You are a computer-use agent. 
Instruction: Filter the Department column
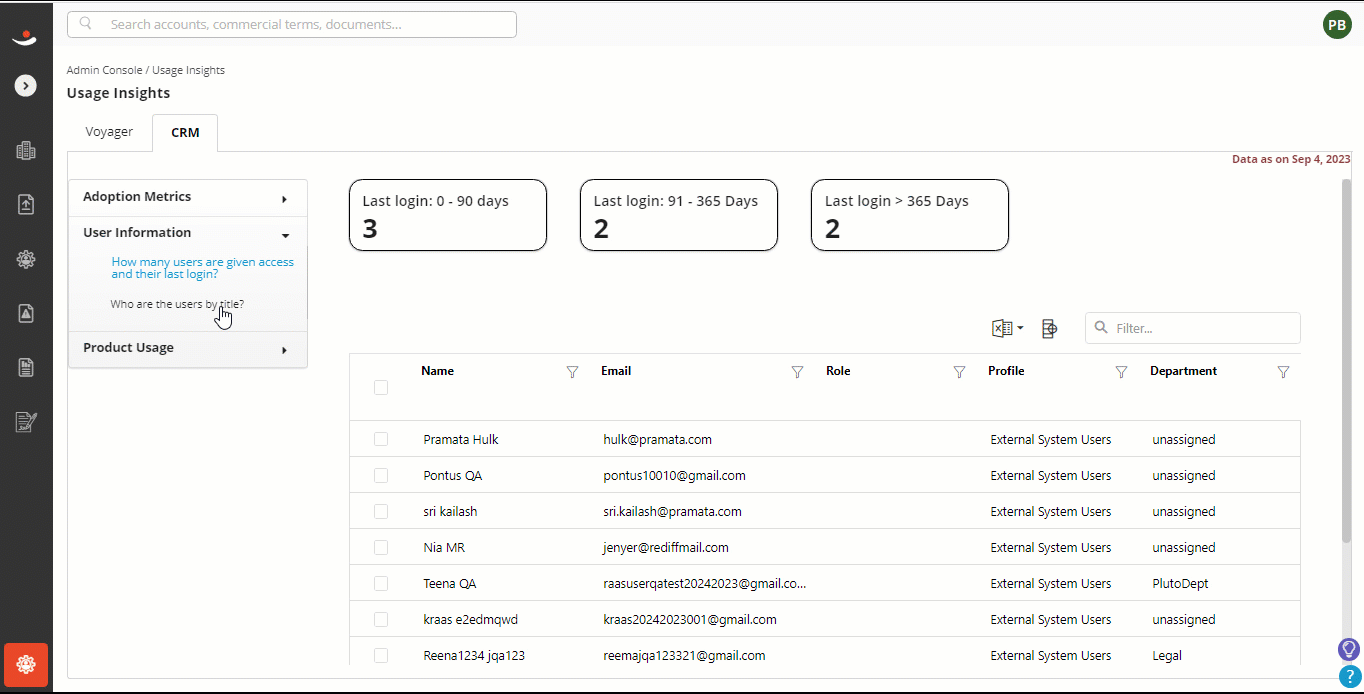1283,372
